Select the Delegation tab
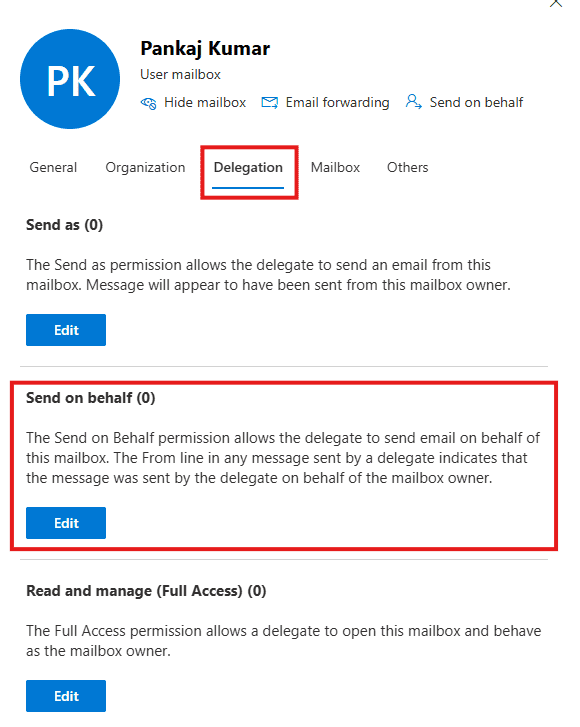This screenshot has height=727, width=580. coord(248,168)
